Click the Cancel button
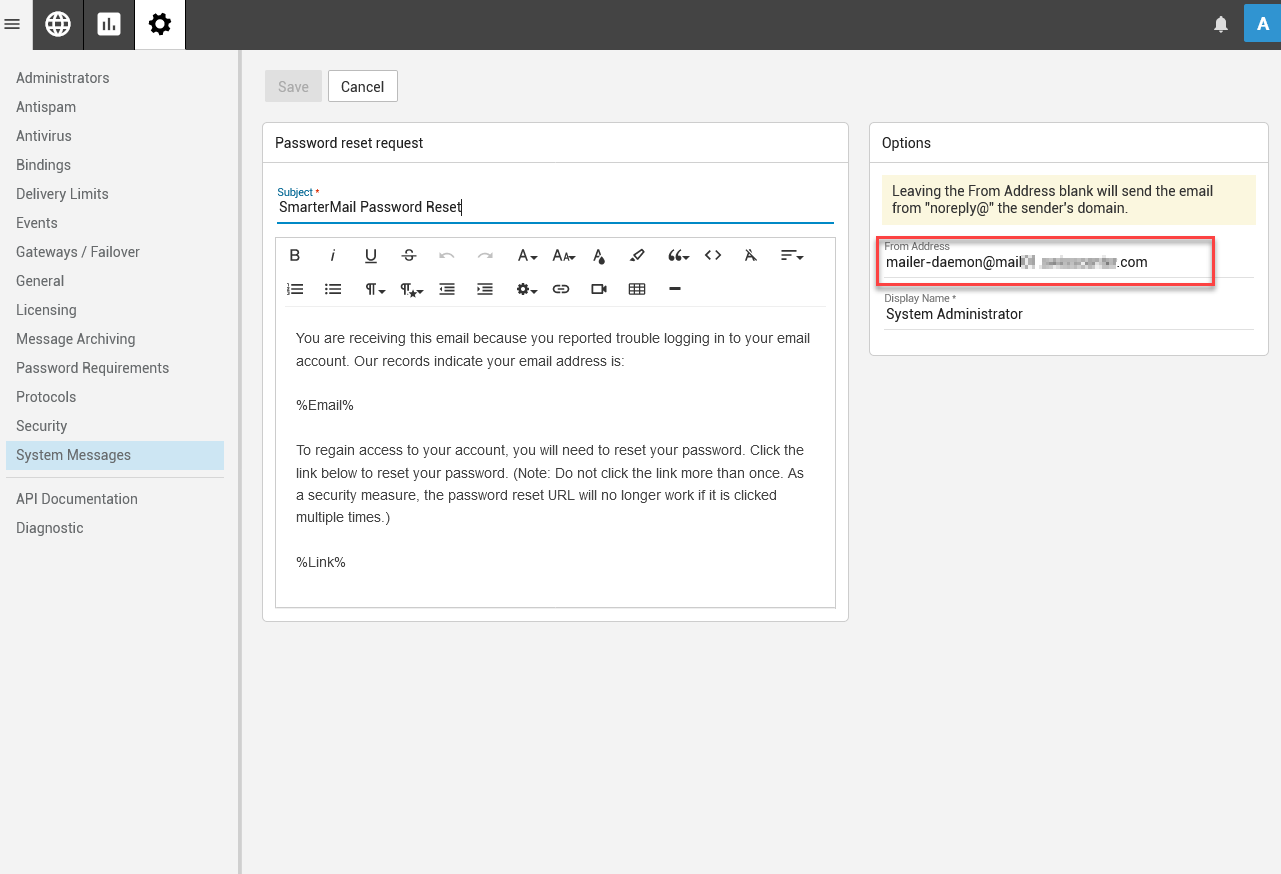The image size is (1281, 874). point(362,87)
